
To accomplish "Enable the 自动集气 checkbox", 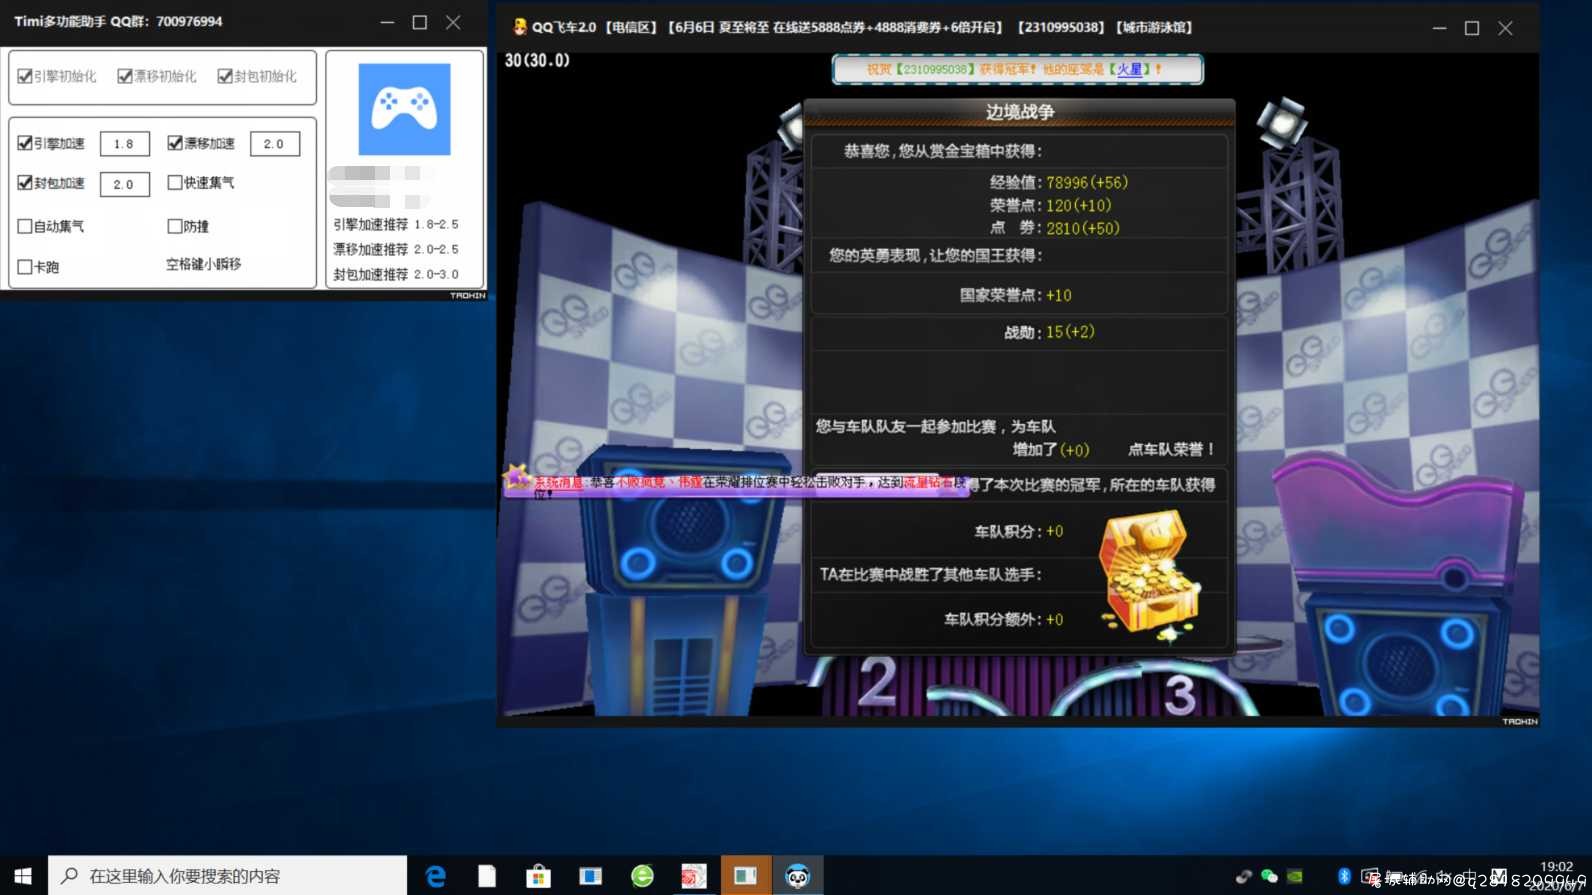I will click(25, 226).
